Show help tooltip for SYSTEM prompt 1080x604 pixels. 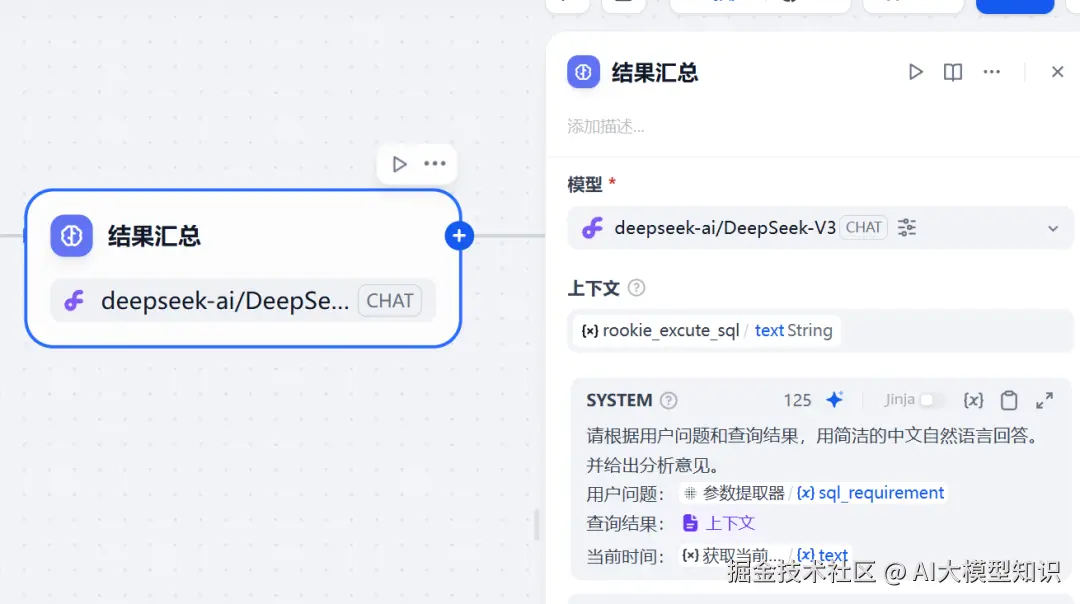tap(668, 400)
